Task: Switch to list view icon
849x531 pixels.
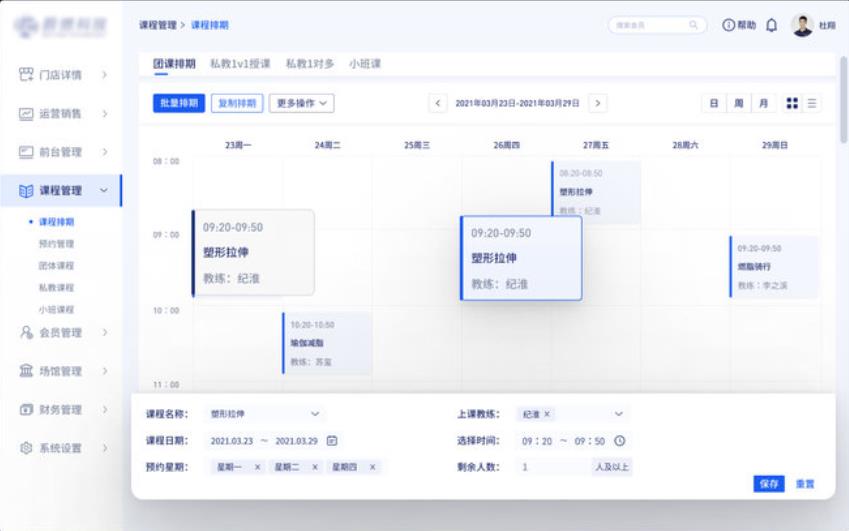Action: coord(812,103)
